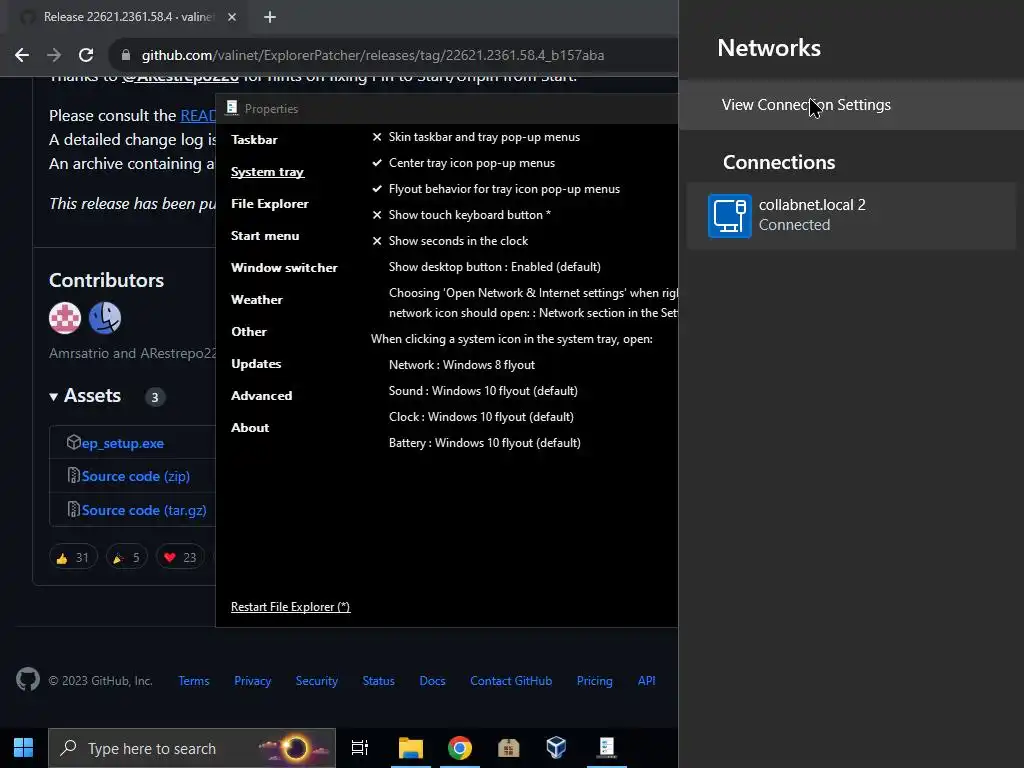
Task: Open Google Chrome from the taskbar
Action: tap(460, 748)
